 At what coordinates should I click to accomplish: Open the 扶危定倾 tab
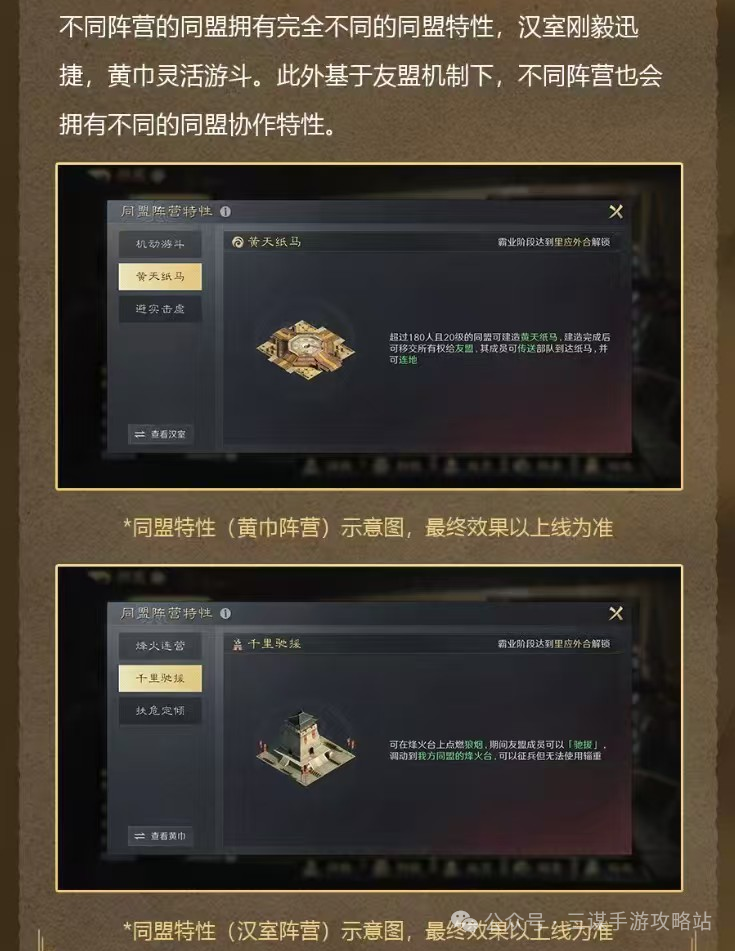pyautogui.click(x=160, y=710)
